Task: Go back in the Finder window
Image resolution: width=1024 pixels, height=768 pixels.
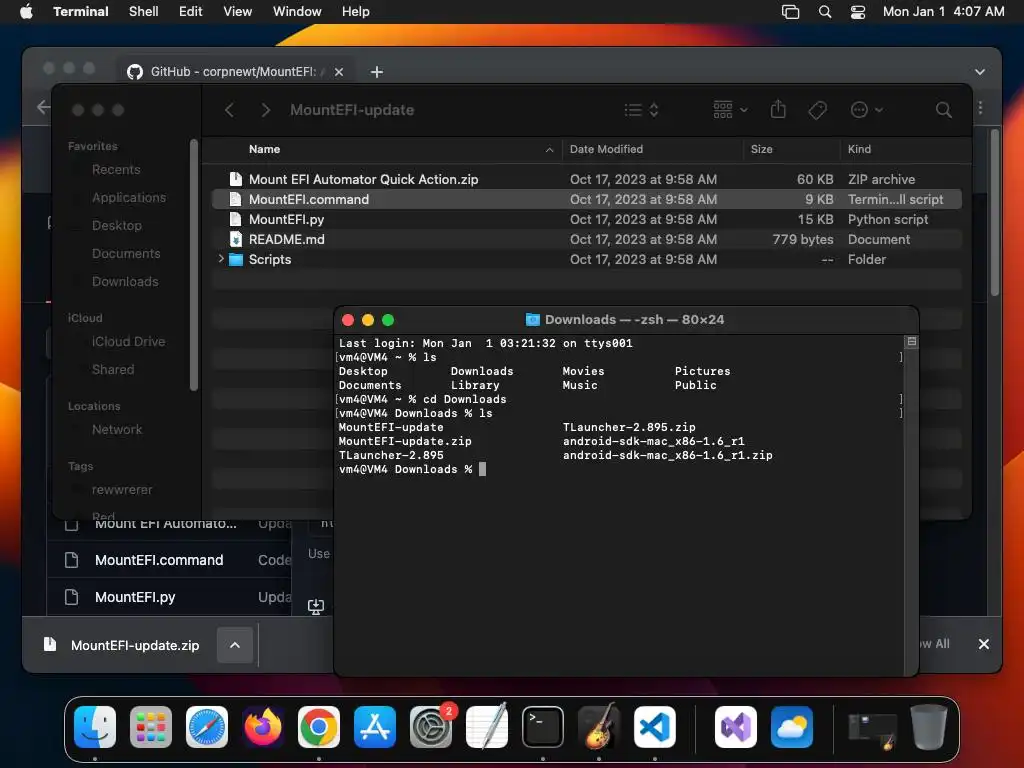Action: pos(229,110)
